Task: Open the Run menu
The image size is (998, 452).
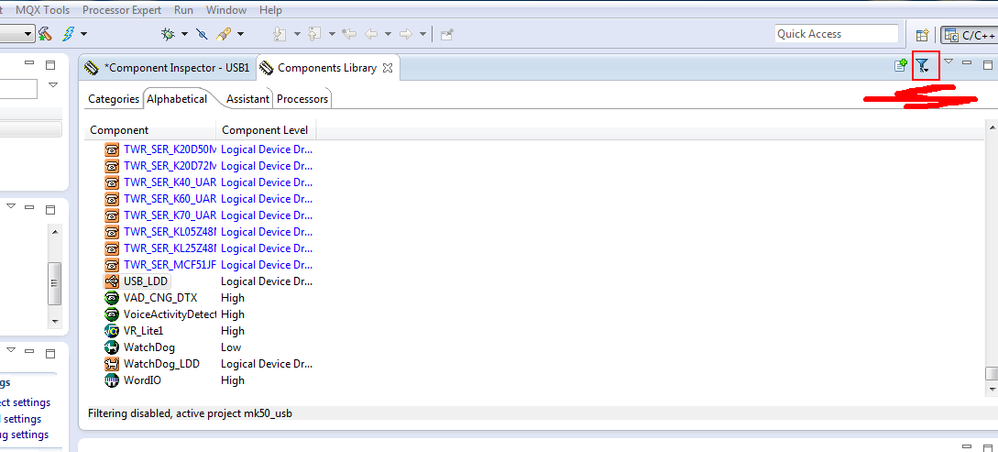Action: pos(183,10)
